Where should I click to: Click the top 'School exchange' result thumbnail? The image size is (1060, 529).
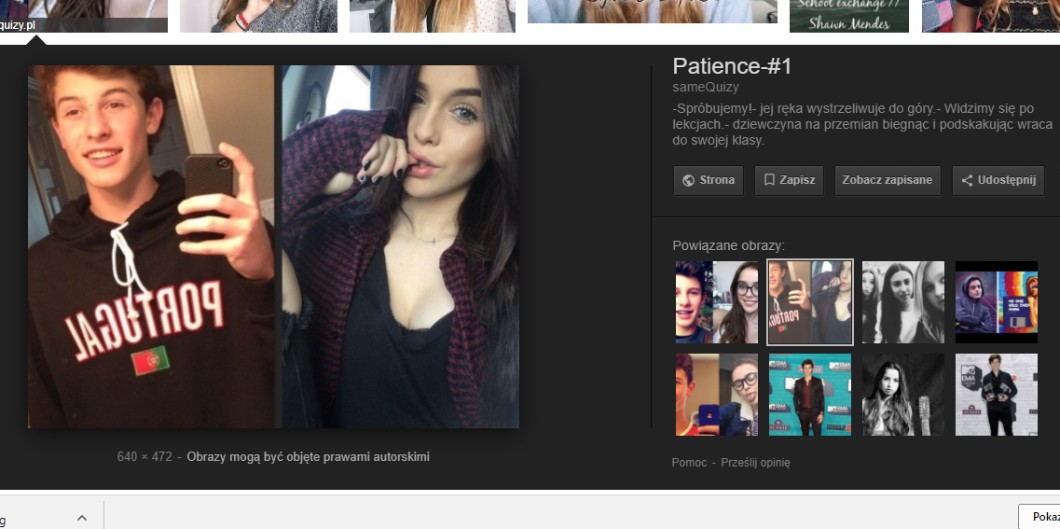848,16
